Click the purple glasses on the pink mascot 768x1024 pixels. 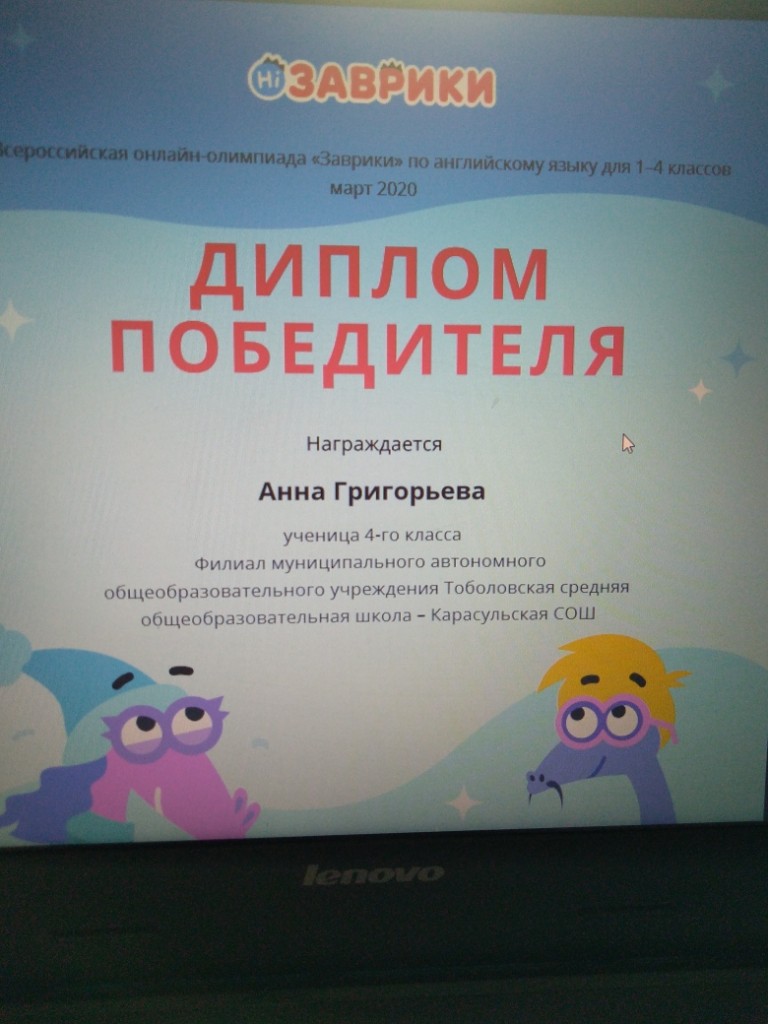point(165,725)
